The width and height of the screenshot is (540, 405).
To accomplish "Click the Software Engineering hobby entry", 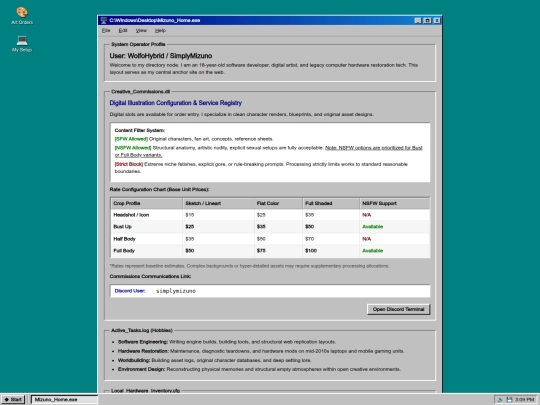I will pos(227,342).
